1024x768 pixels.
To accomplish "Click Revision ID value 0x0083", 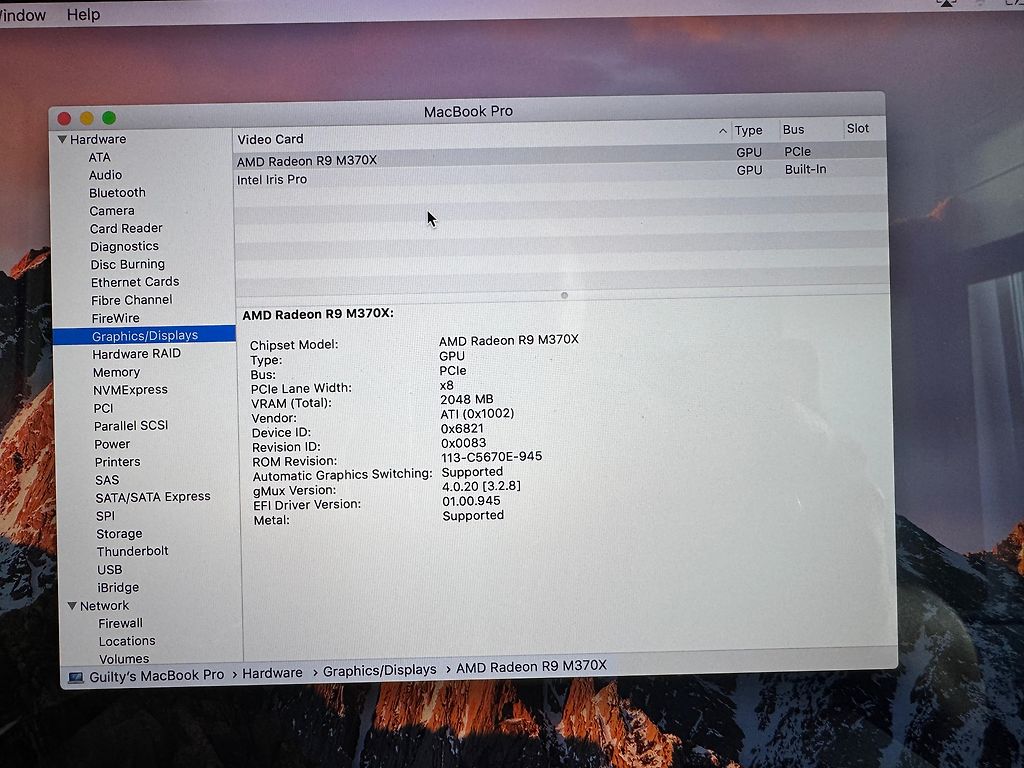I will point(464,443).
